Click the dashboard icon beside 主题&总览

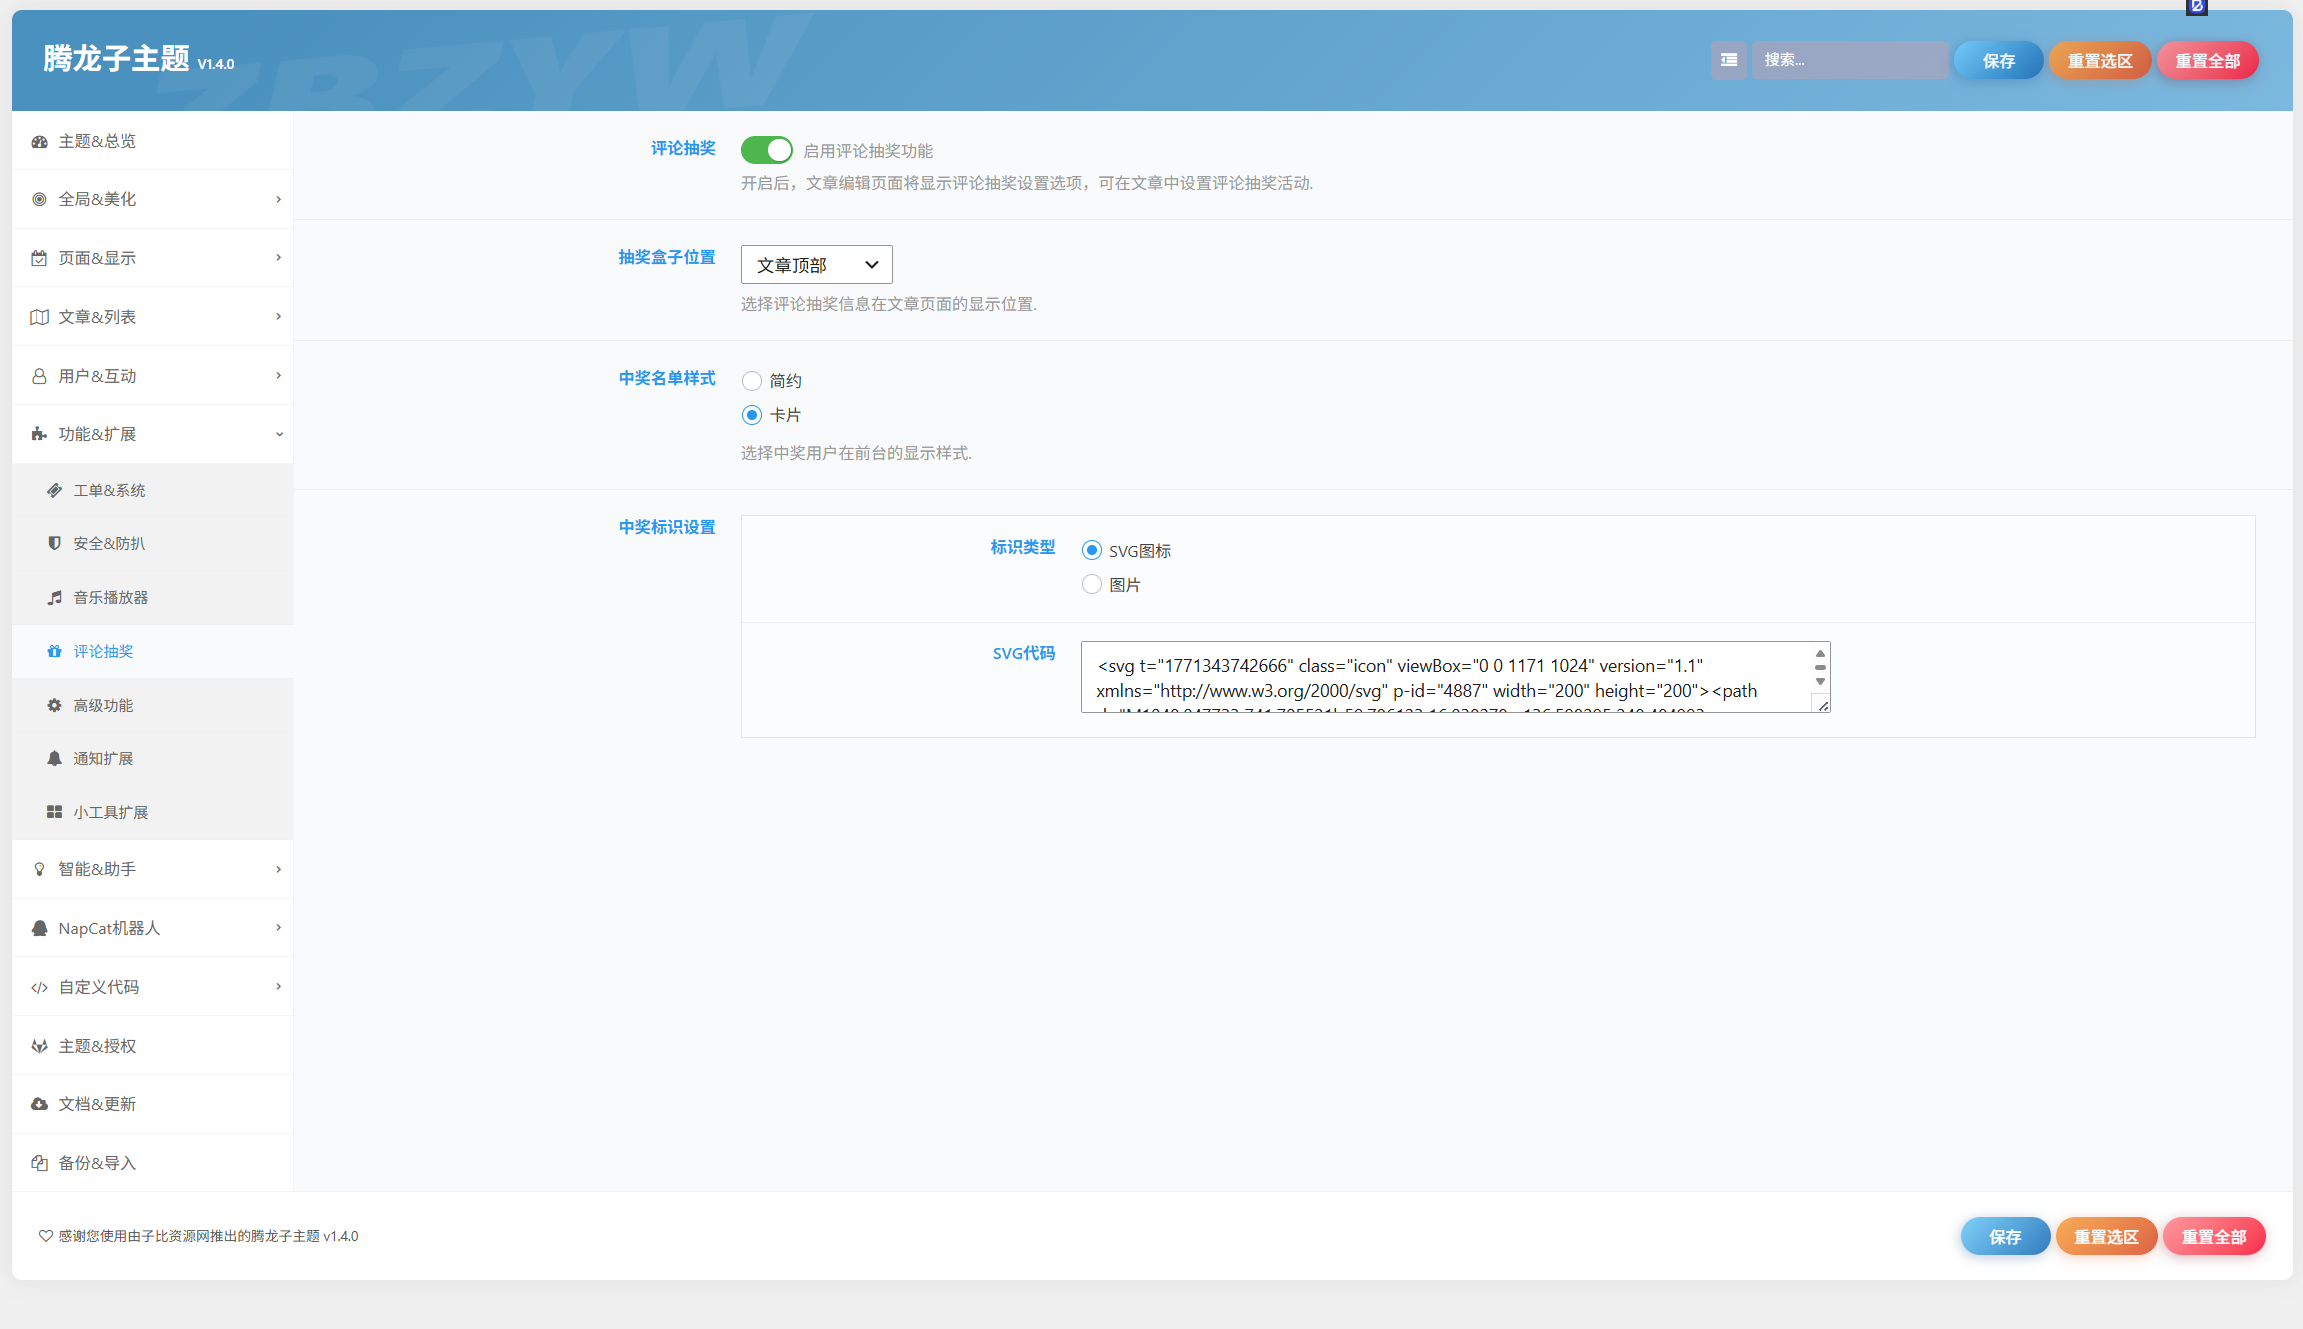(x=39, y=141)
